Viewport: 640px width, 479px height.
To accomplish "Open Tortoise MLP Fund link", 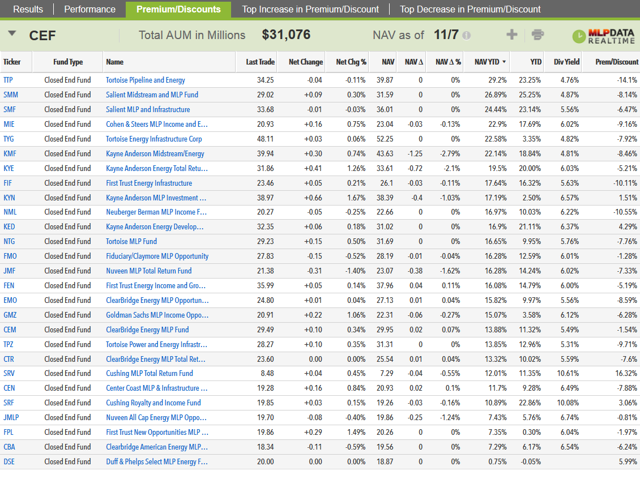I will tap(131, 241).
